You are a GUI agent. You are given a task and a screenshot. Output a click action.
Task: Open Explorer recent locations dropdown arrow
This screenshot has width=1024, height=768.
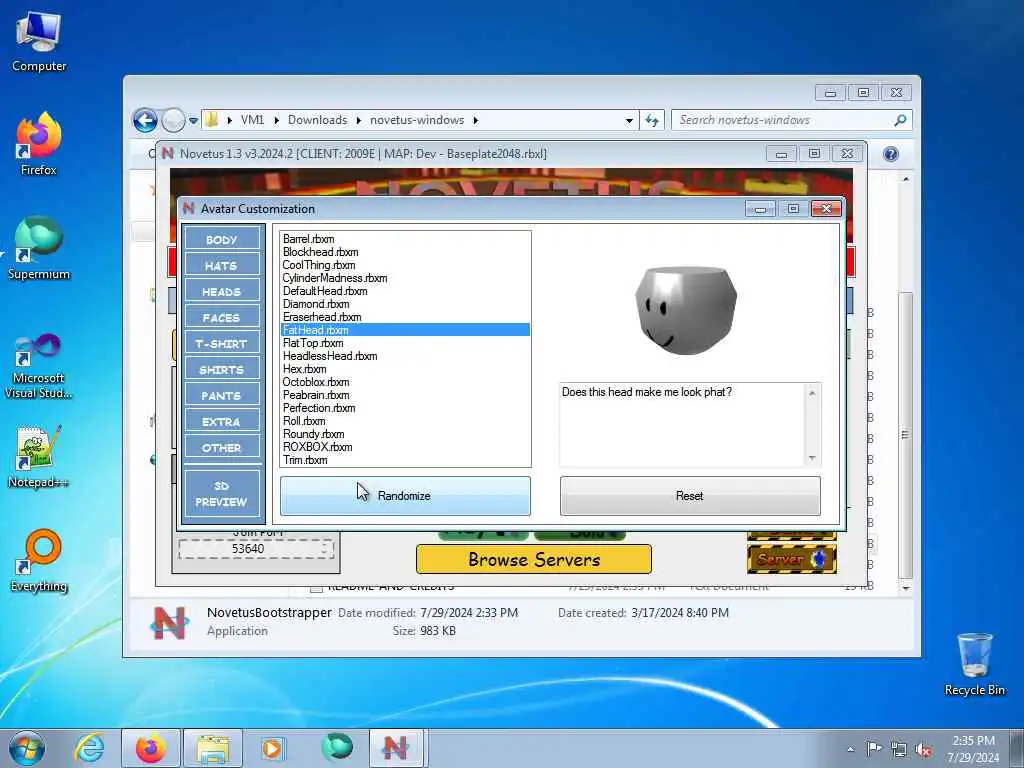click(x=193, y=120)
